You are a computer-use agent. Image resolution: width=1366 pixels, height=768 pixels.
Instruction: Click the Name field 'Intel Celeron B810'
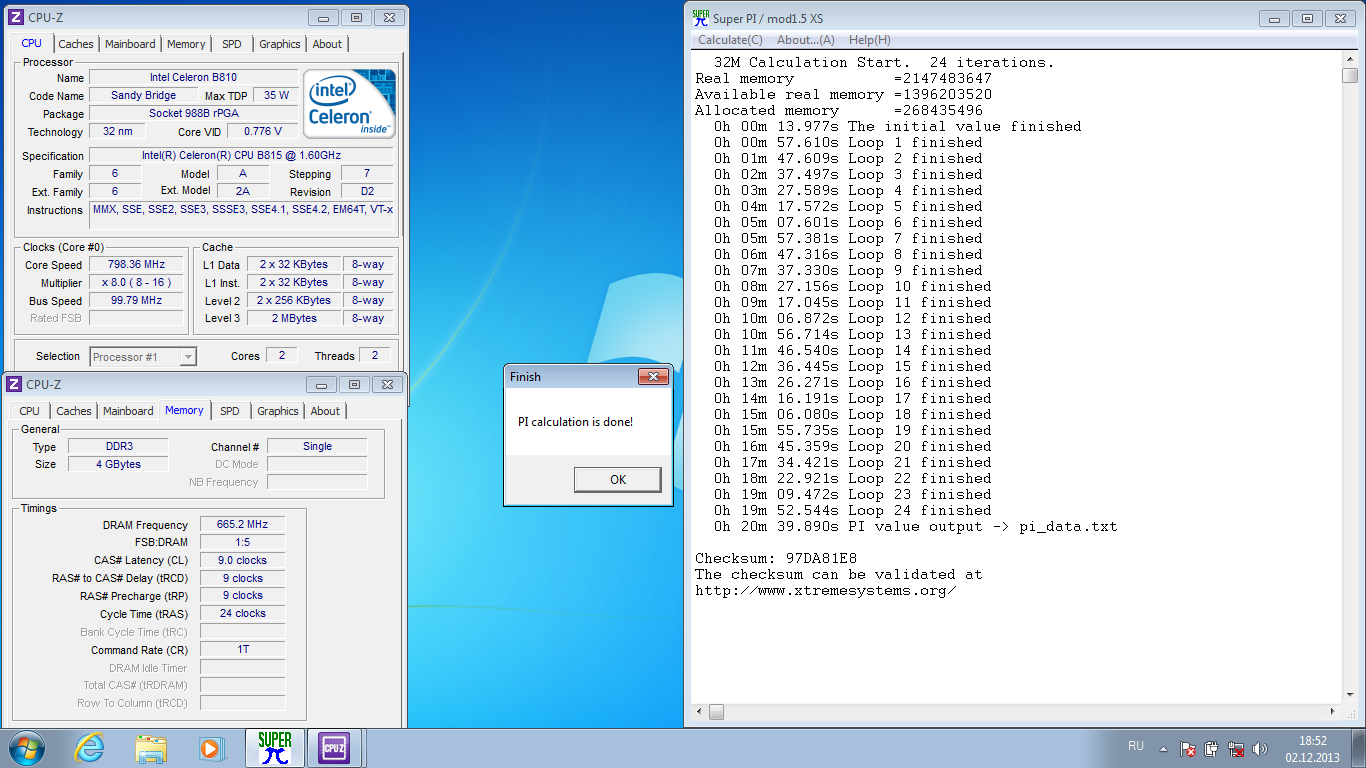194,77
